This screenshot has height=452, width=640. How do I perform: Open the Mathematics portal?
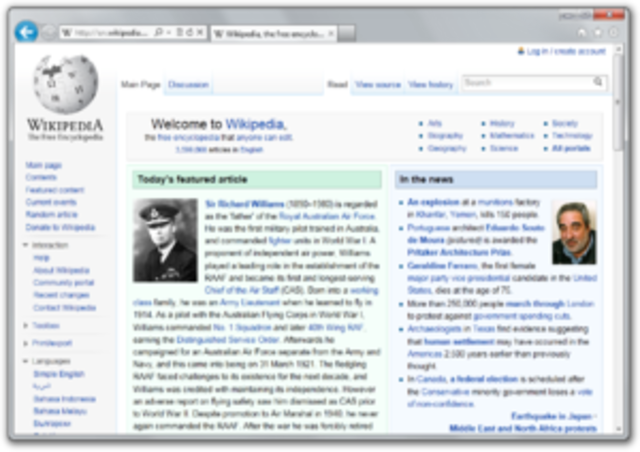[x=512, y=136]
